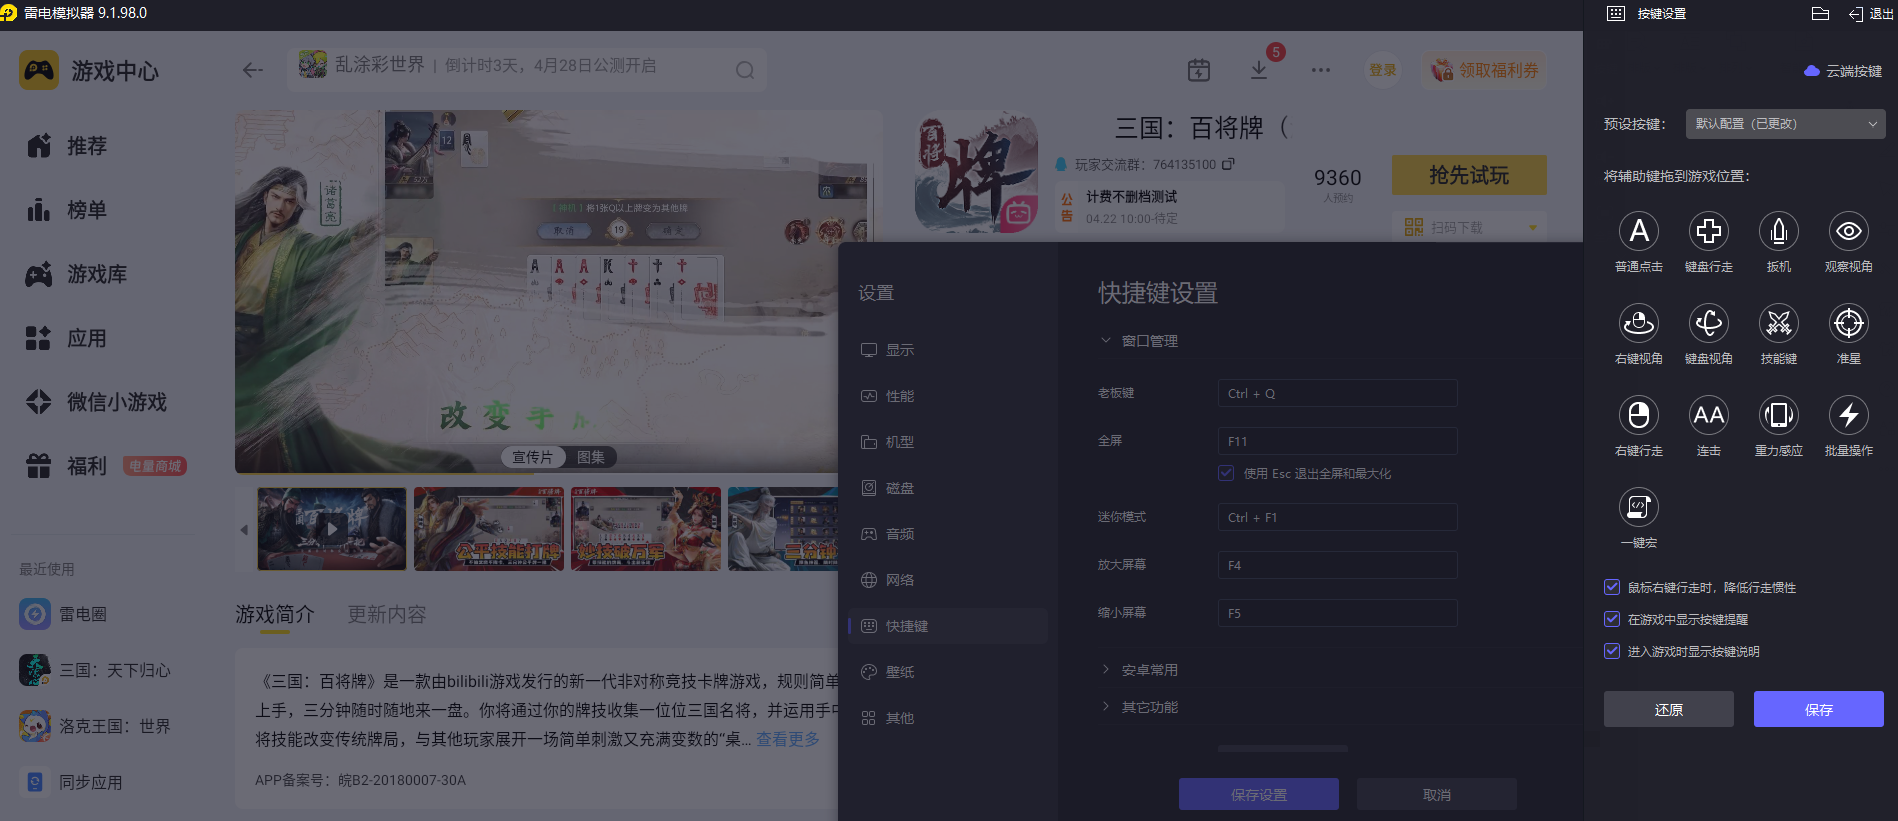Open the calendar check-in icon
Image resolution: width=1898 pixels, height=821 pixels.
click(1198, 70)
